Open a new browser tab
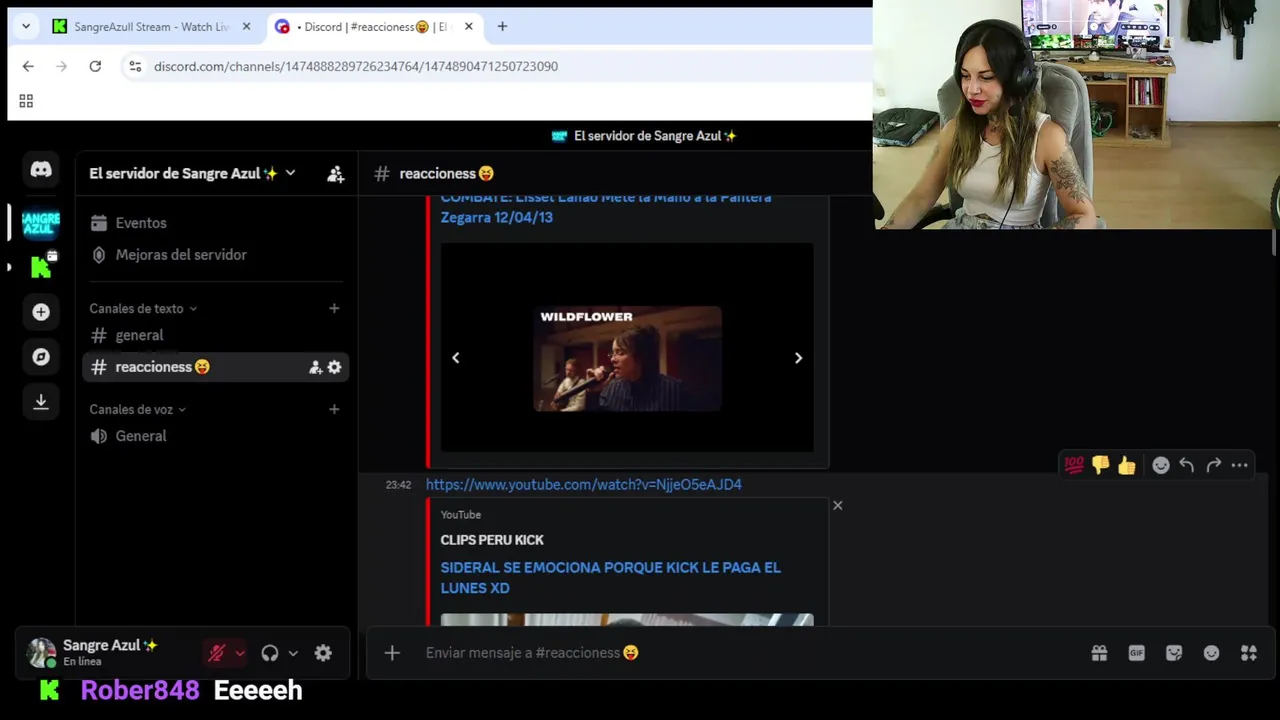Screen dimensions: 1280x720 tap(502, 27)
